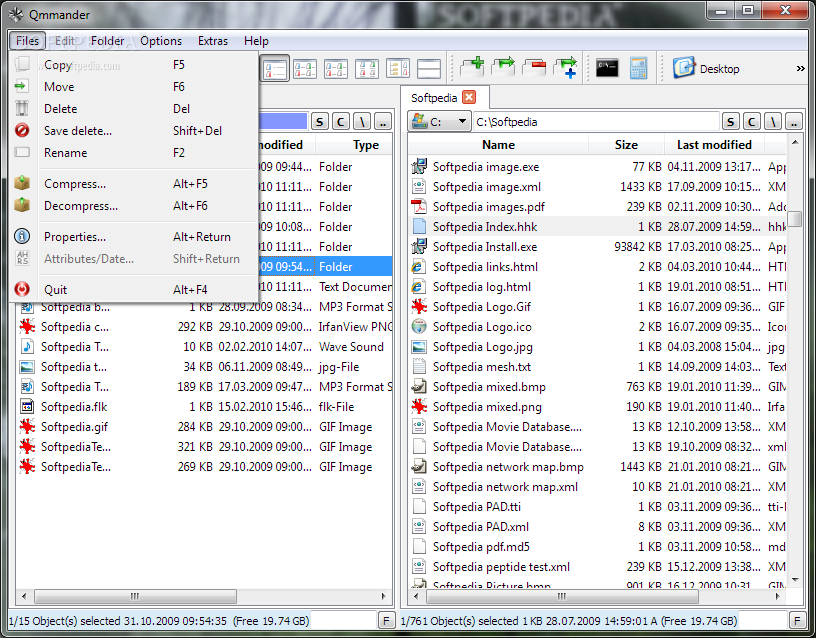Select Softpedia Install.exe file

click(x=597, y=247)
